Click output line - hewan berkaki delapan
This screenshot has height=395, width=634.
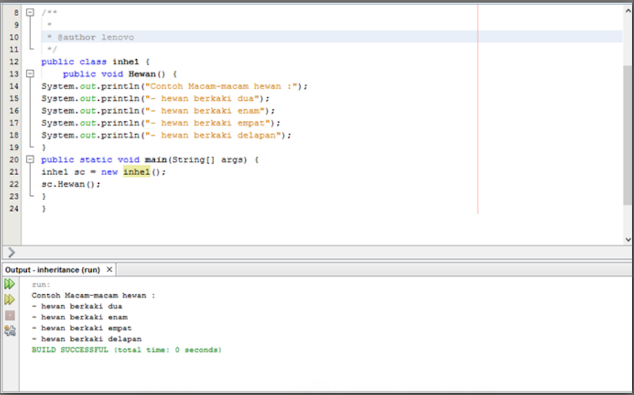click(87, 339)
